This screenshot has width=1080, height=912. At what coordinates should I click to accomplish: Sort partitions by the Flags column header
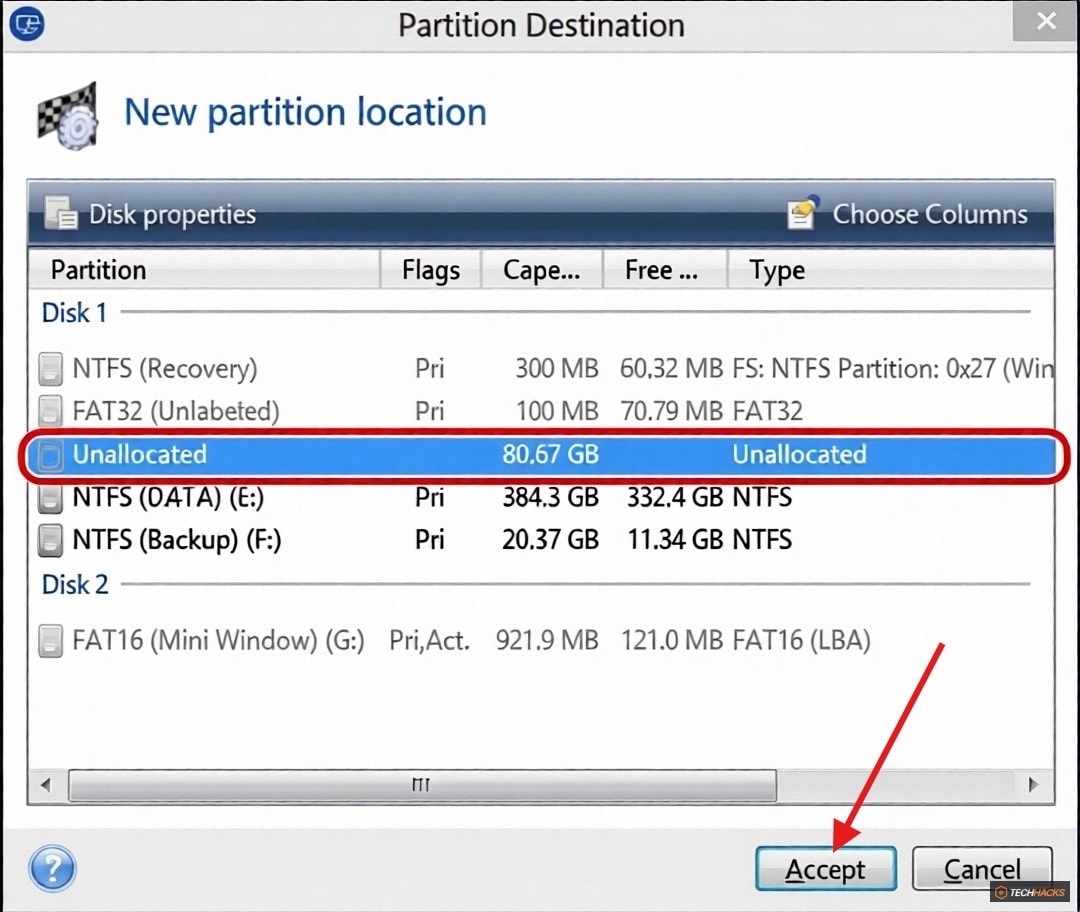[429, 269]
